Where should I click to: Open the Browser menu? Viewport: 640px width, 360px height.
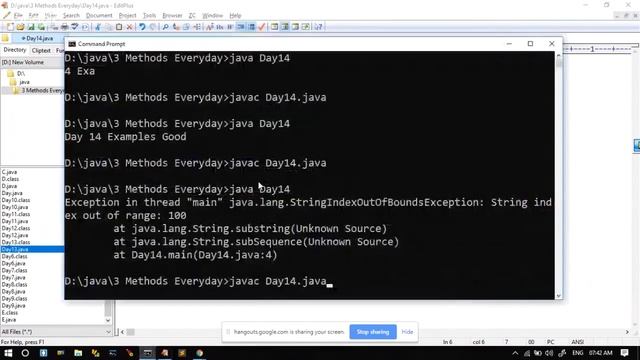click(172, 16)
